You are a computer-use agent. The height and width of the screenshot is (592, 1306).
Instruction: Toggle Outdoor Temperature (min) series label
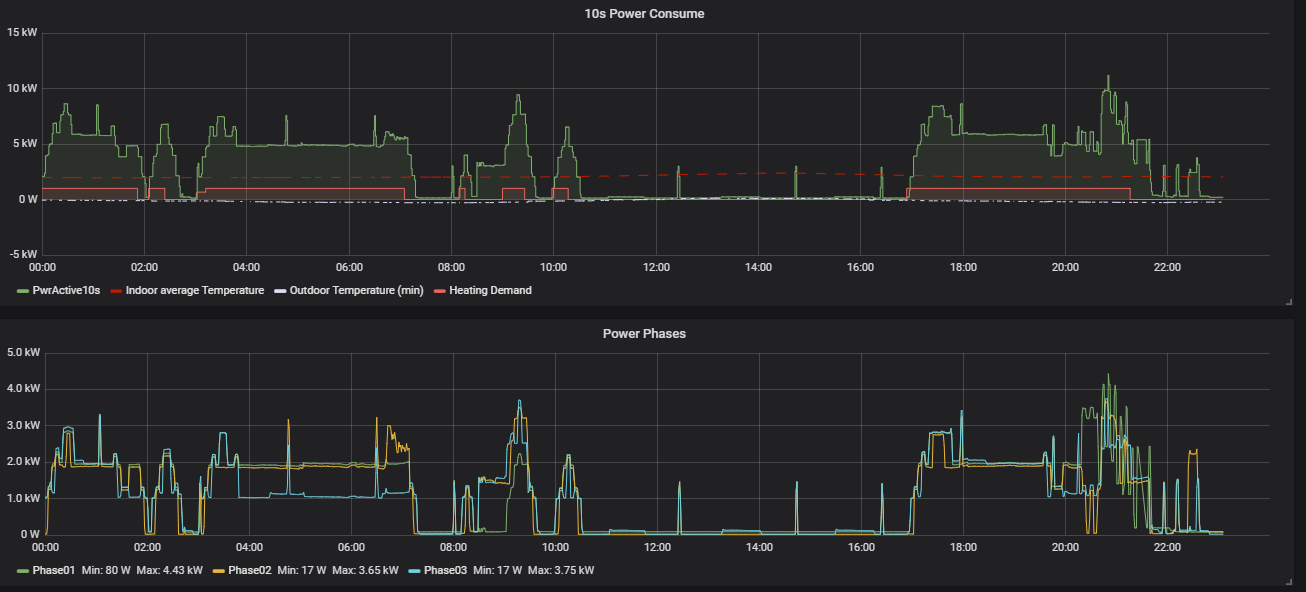click(x=357, y=290)
